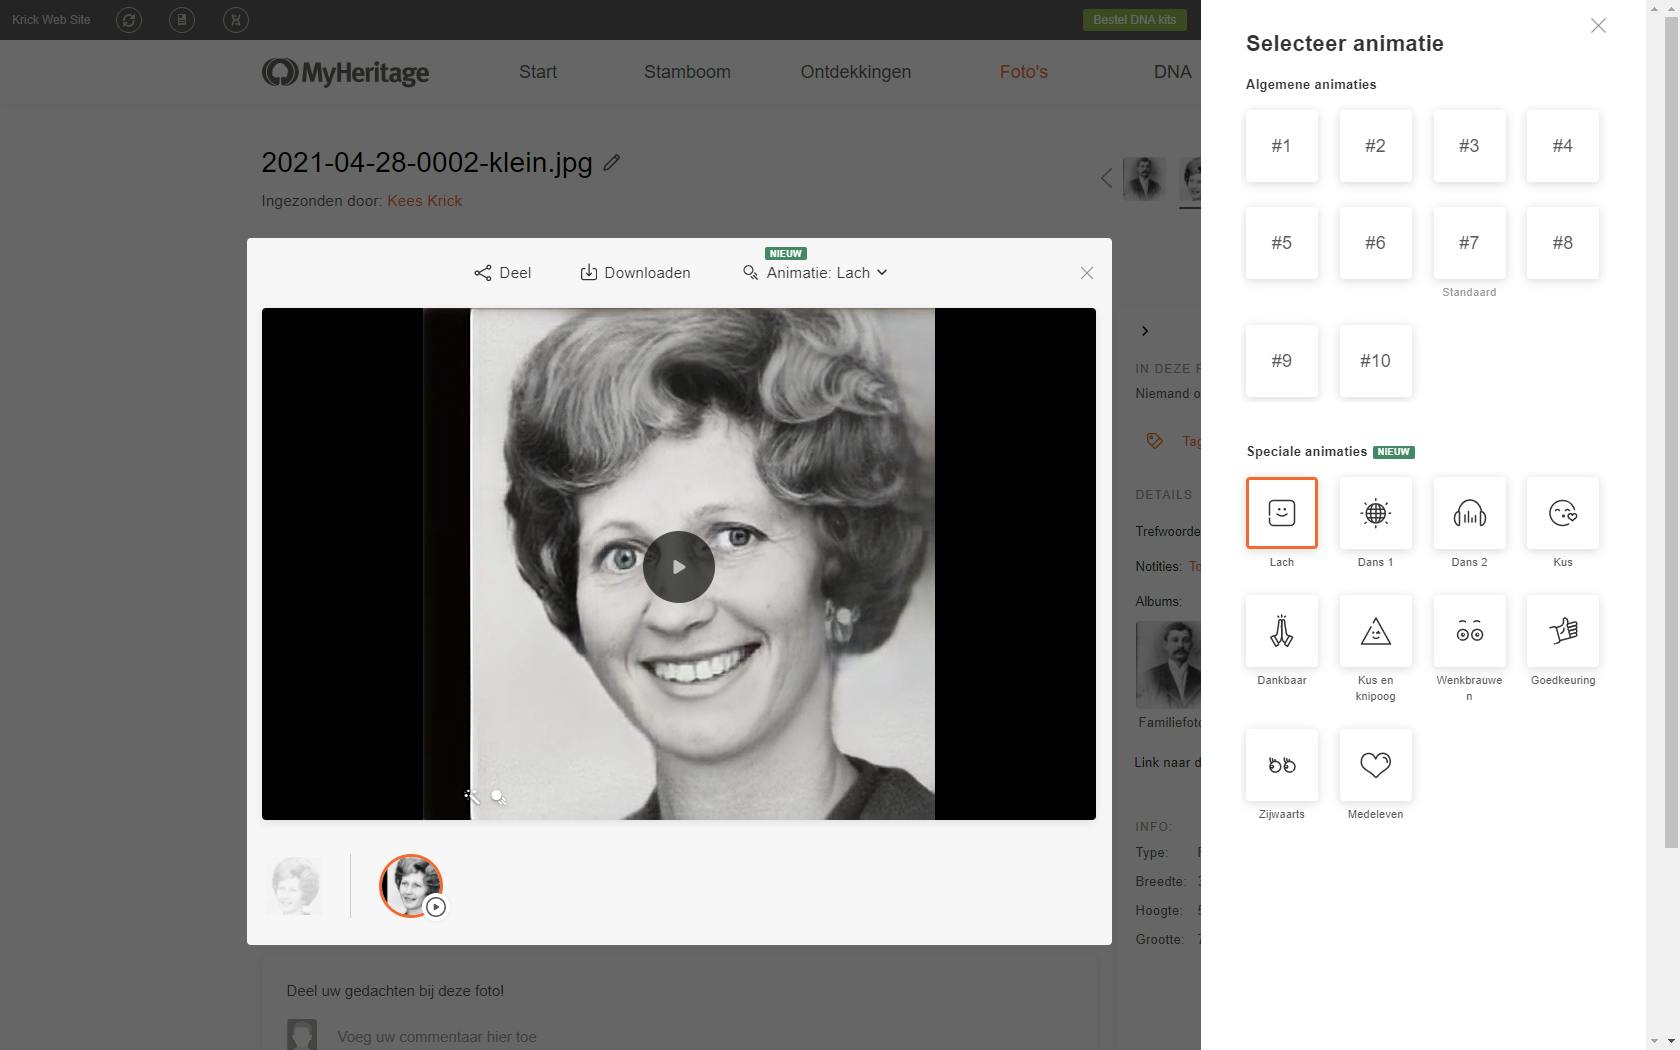Image resolution: width=1680 pixels, height=1050 pixels.
Task: Select general animation #5
Action: point(1281,243)
